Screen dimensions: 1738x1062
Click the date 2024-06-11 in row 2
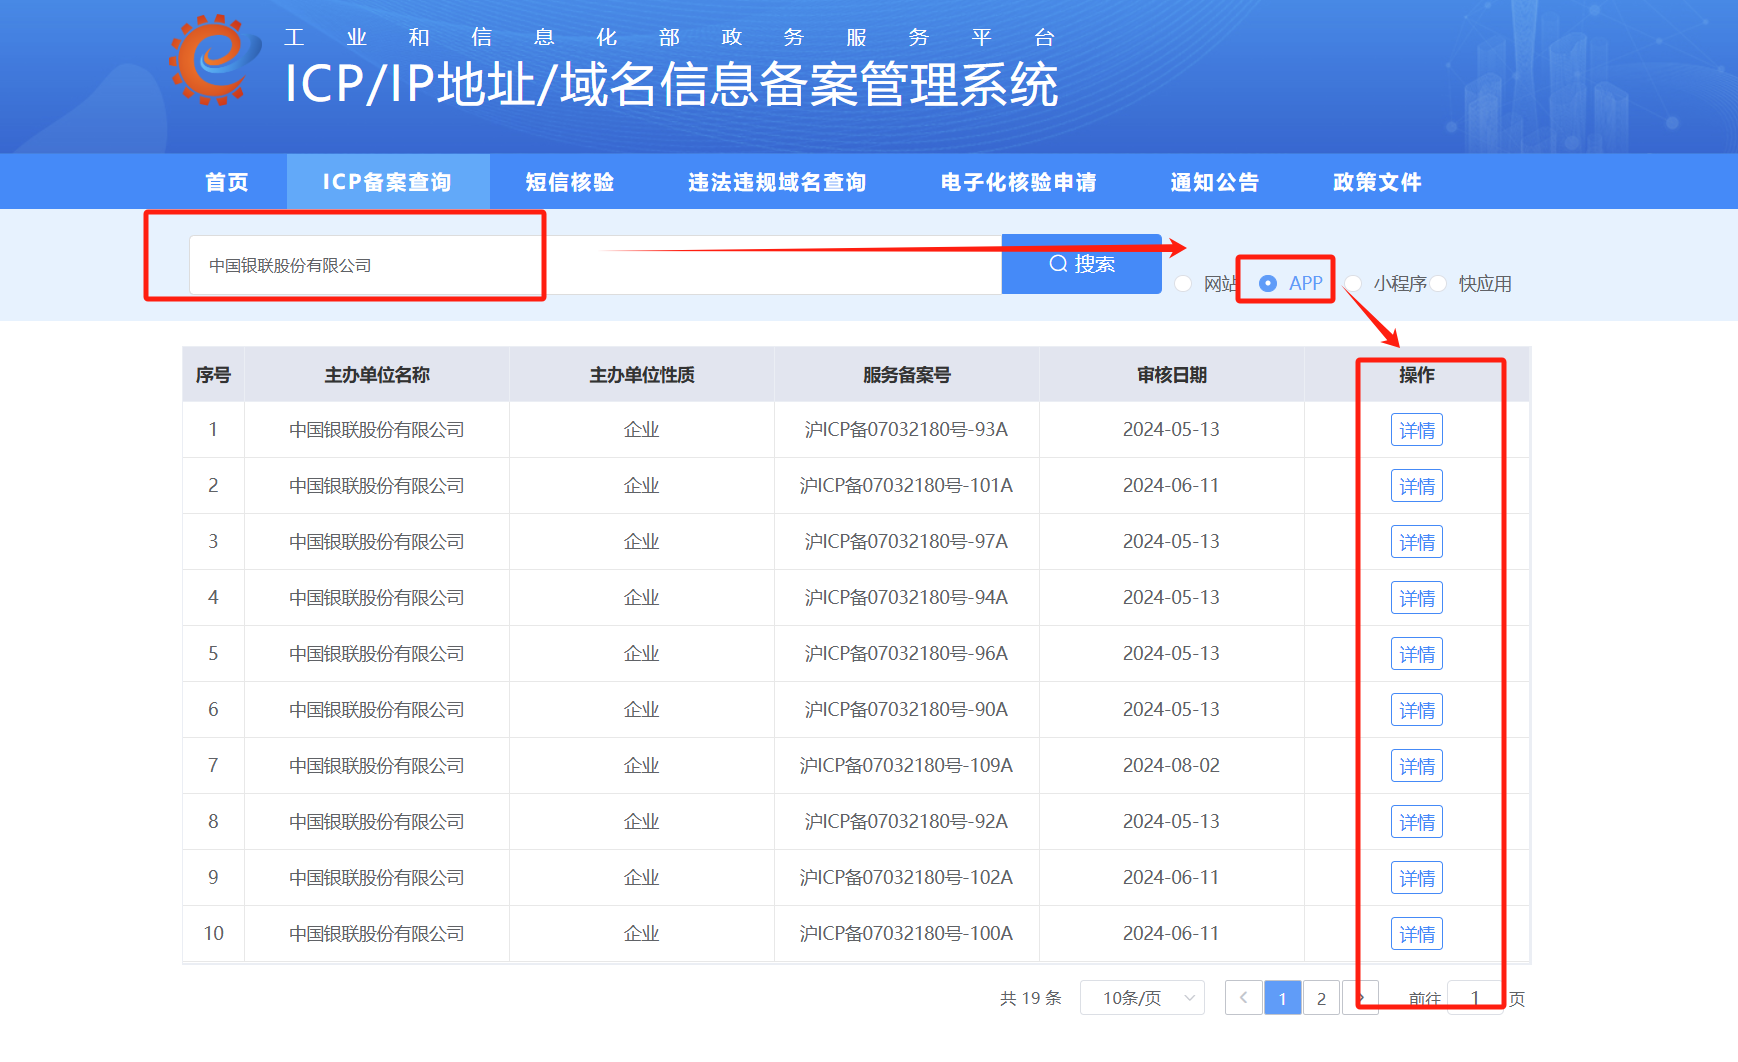click(x=1171, y=486)
